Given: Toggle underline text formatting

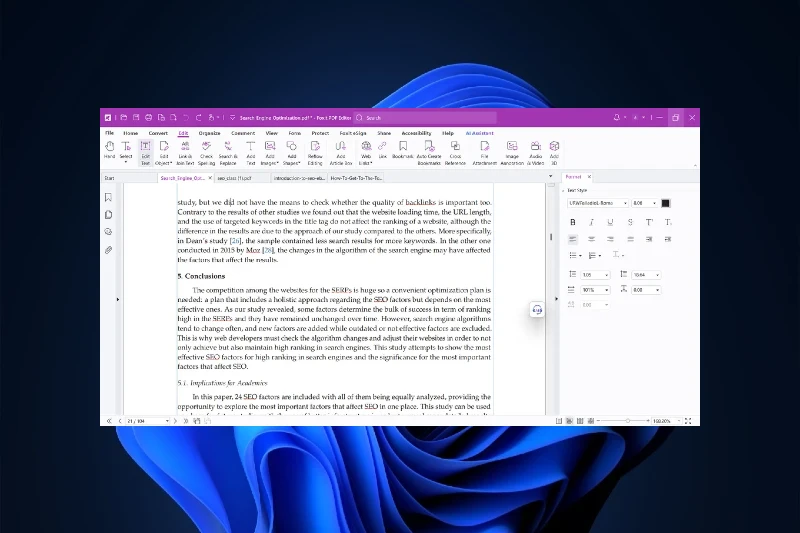Looking at the screenshot, I should pos(610,222).
